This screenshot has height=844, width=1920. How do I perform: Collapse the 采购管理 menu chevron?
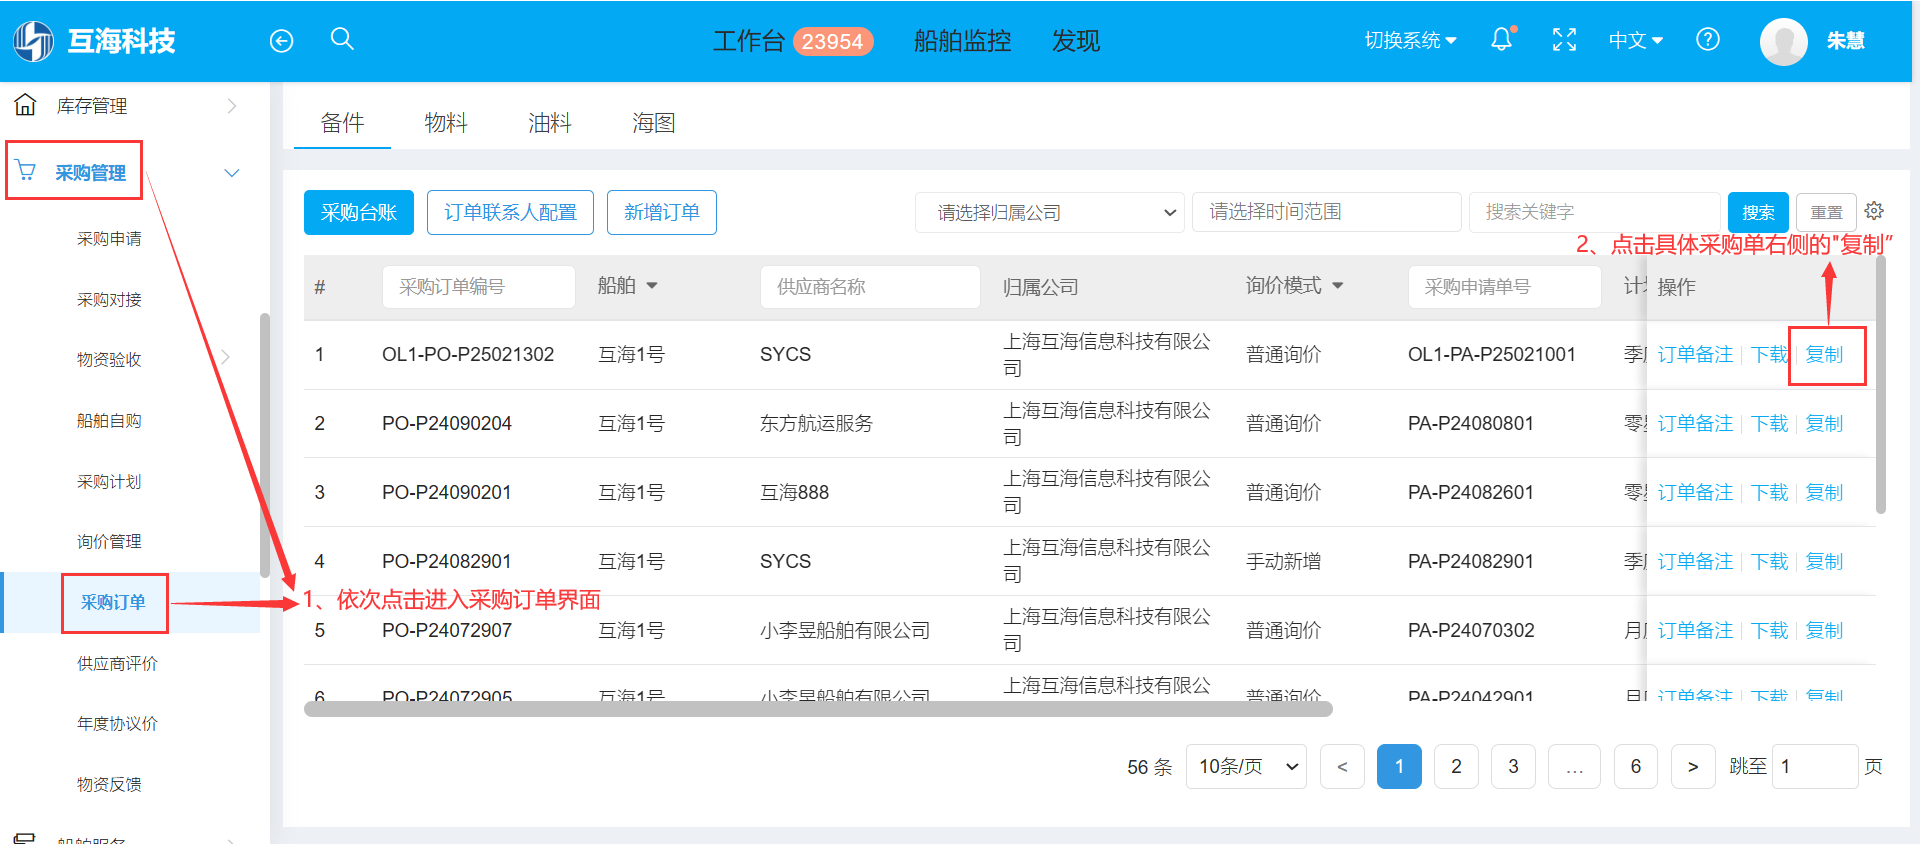point(232,173)
